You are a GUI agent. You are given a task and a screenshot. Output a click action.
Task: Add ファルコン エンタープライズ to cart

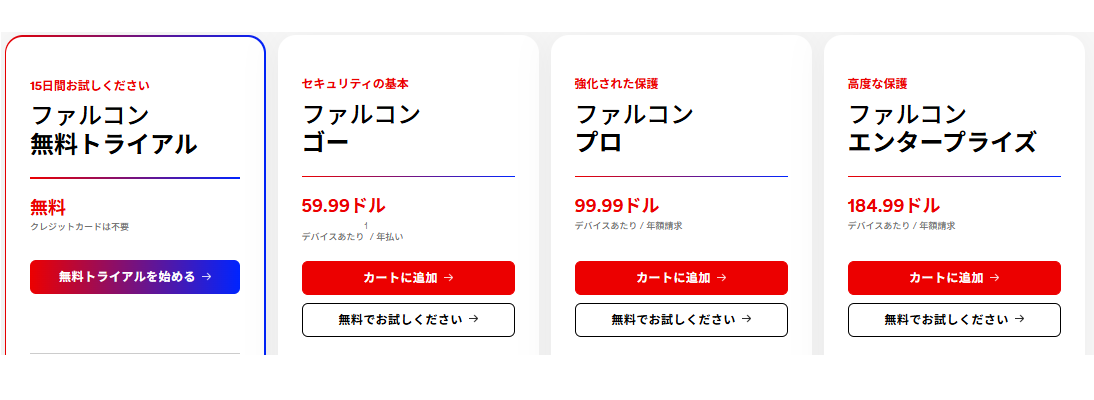(954, 278)
